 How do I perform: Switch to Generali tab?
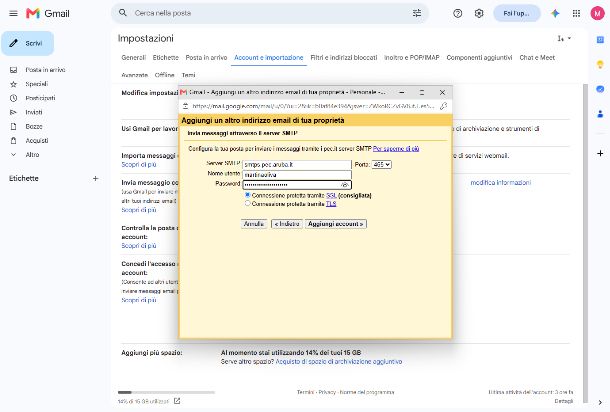133,58
